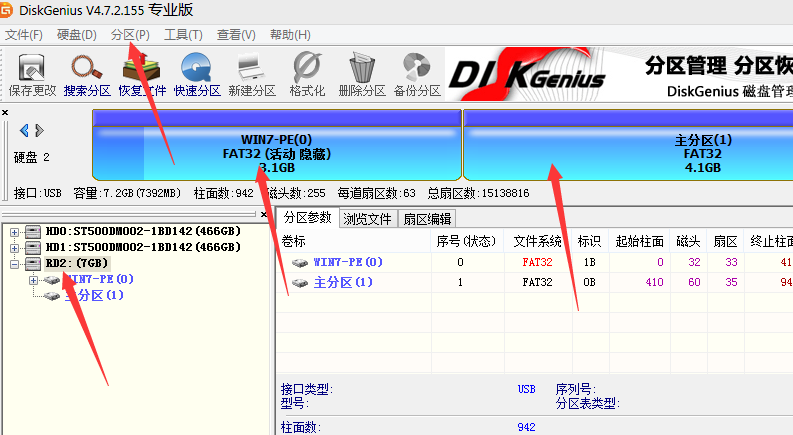Screen dimensions: 793x435
Task: Open the 文件(F) menu
Action: tap(24, 35)
